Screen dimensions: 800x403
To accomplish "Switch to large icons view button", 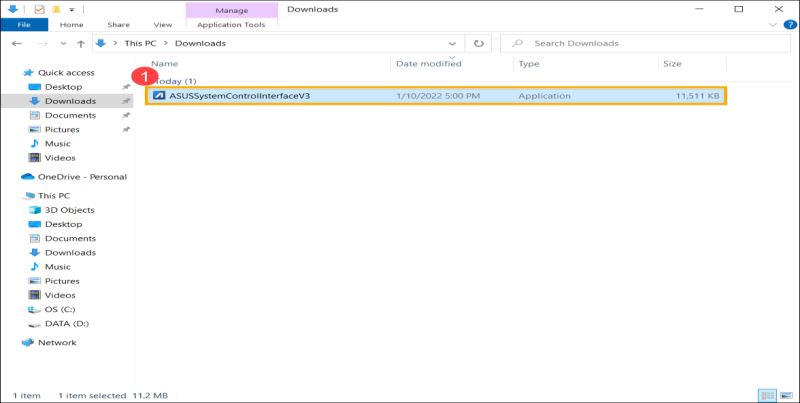I will pyautogui.click(x=786, y=395).
